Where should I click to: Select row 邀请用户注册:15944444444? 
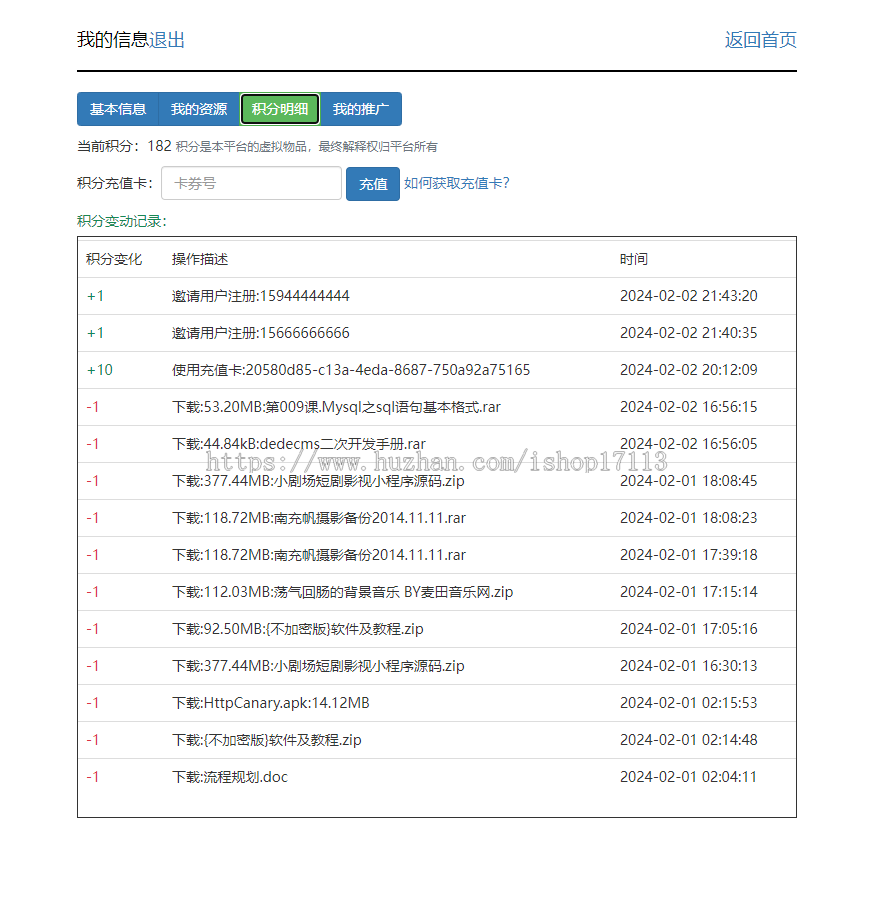(437, 296)
